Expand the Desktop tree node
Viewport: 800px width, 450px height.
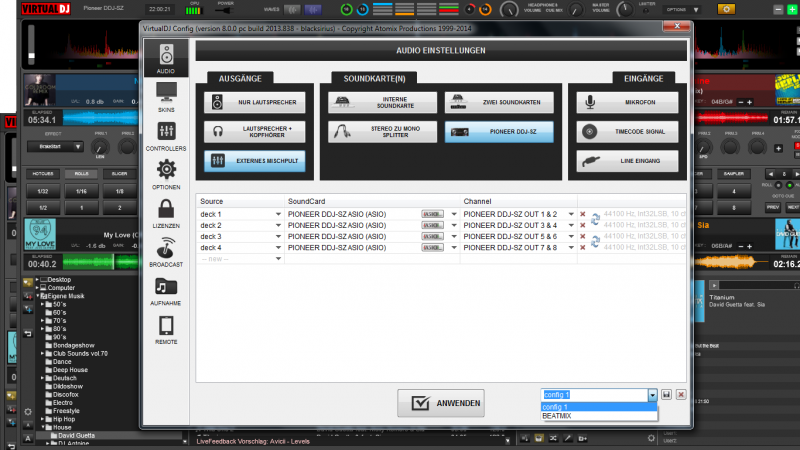[37, 280]
